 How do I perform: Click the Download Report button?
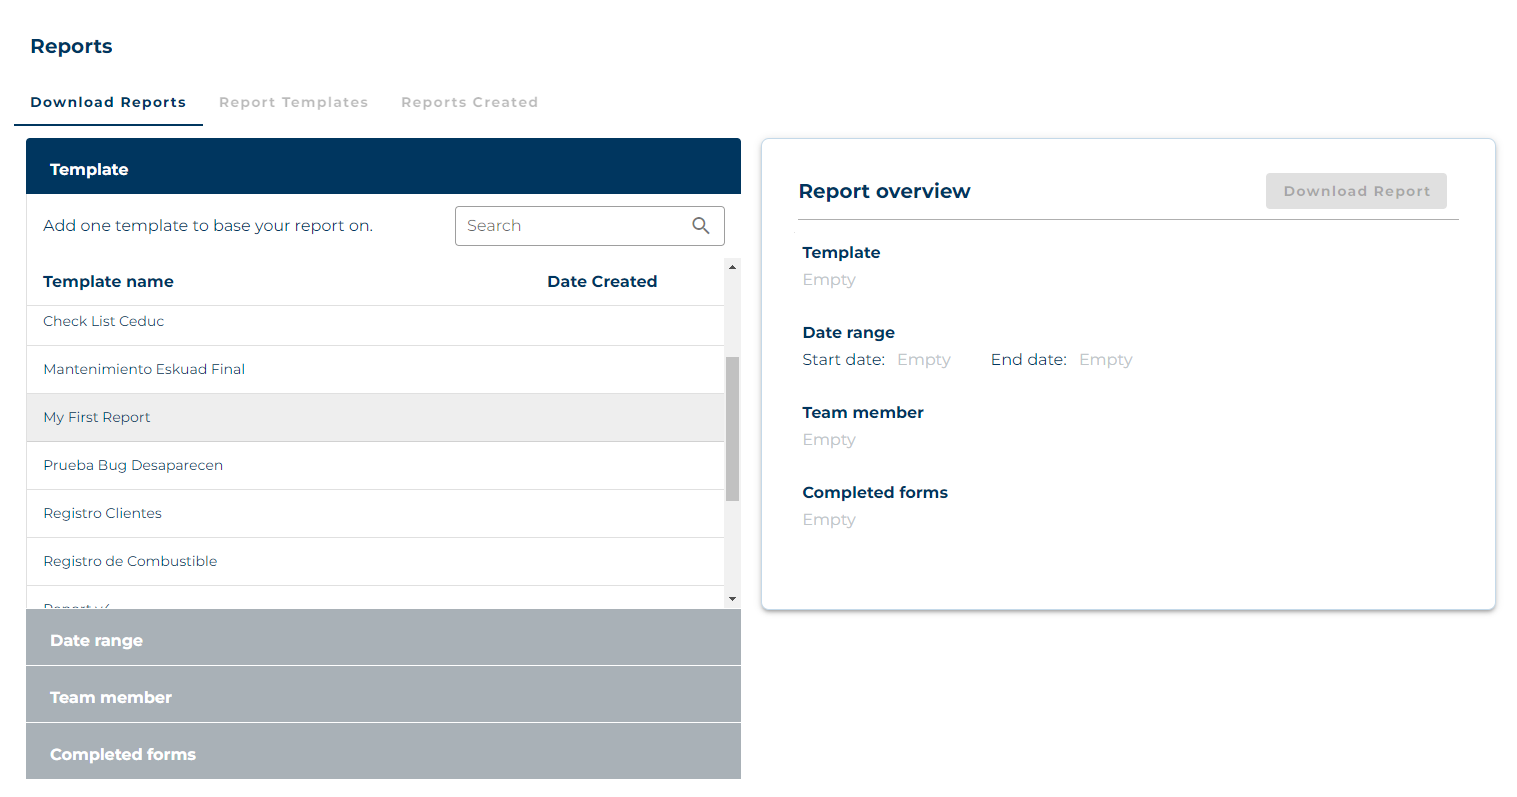pyautogui.click(x=1356, y=191)
